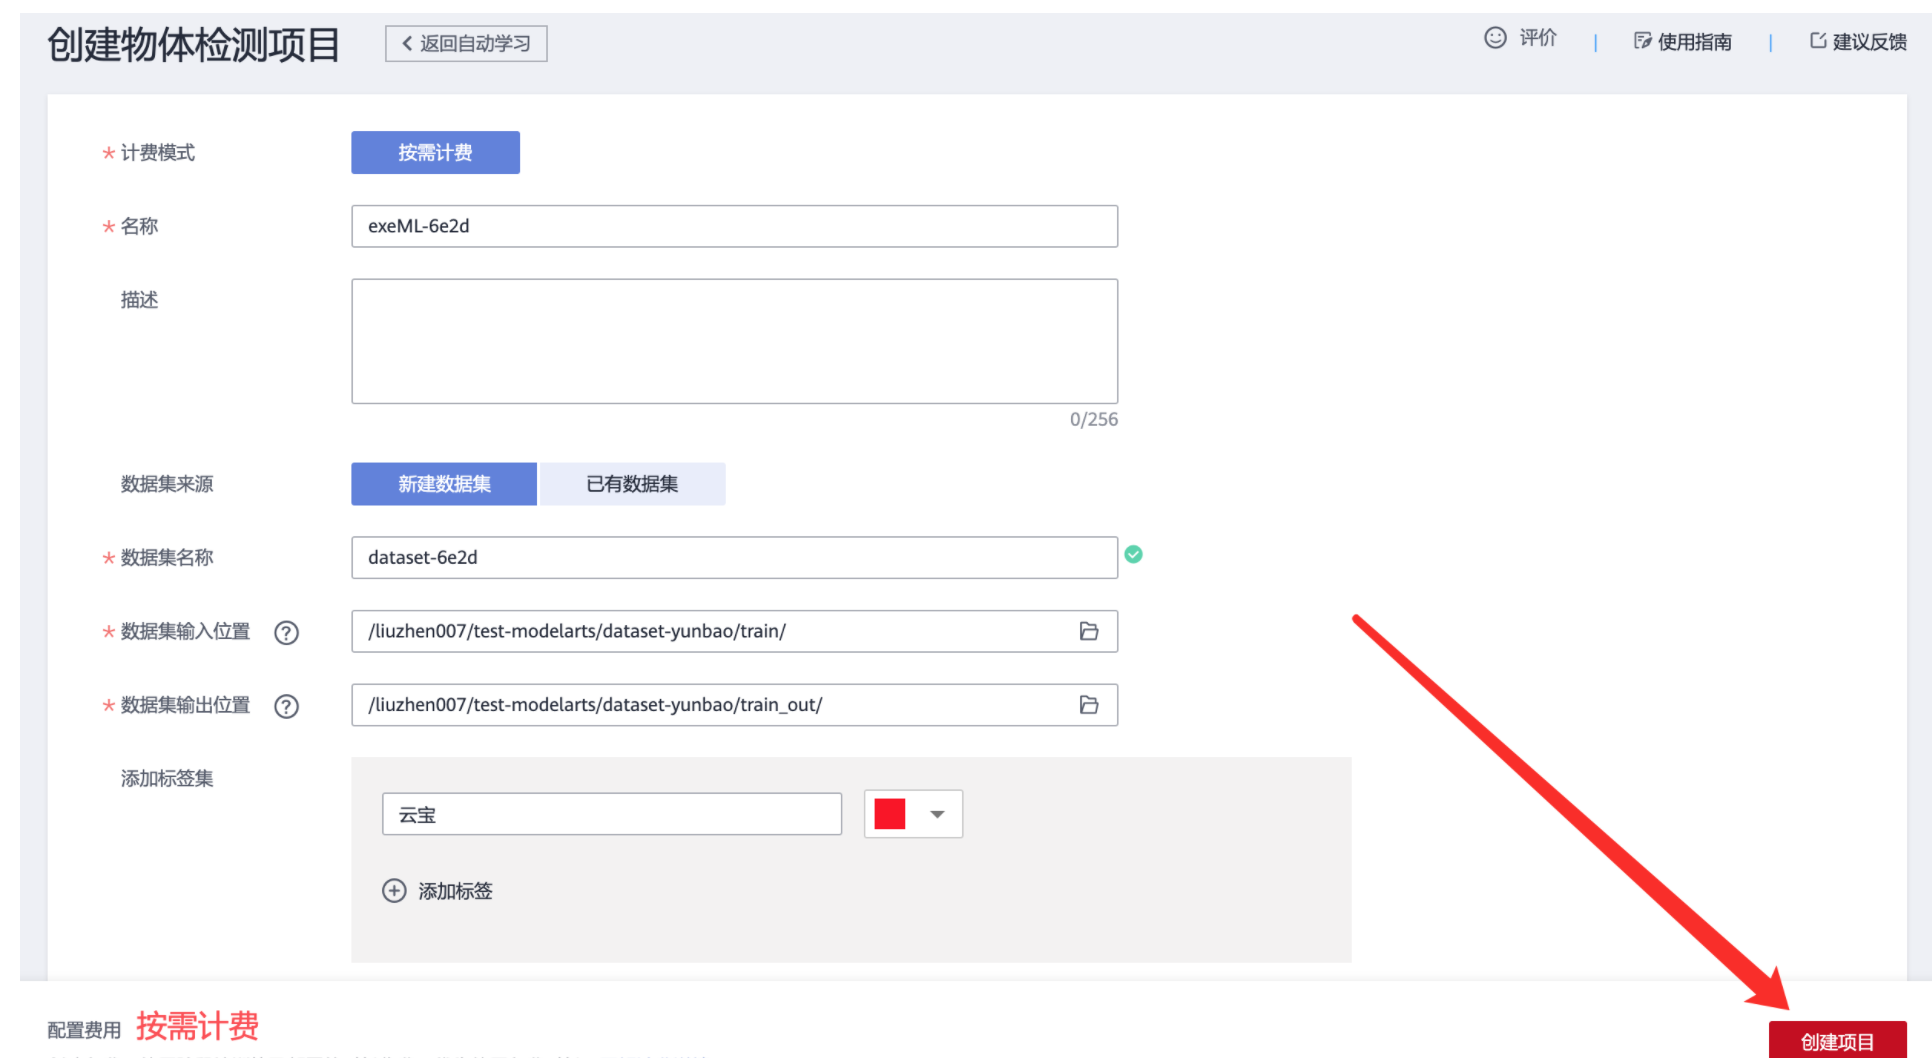Open the usage guide document icon
The height and width of the screenshot is (1058, 1932).
pos(1642,41)
